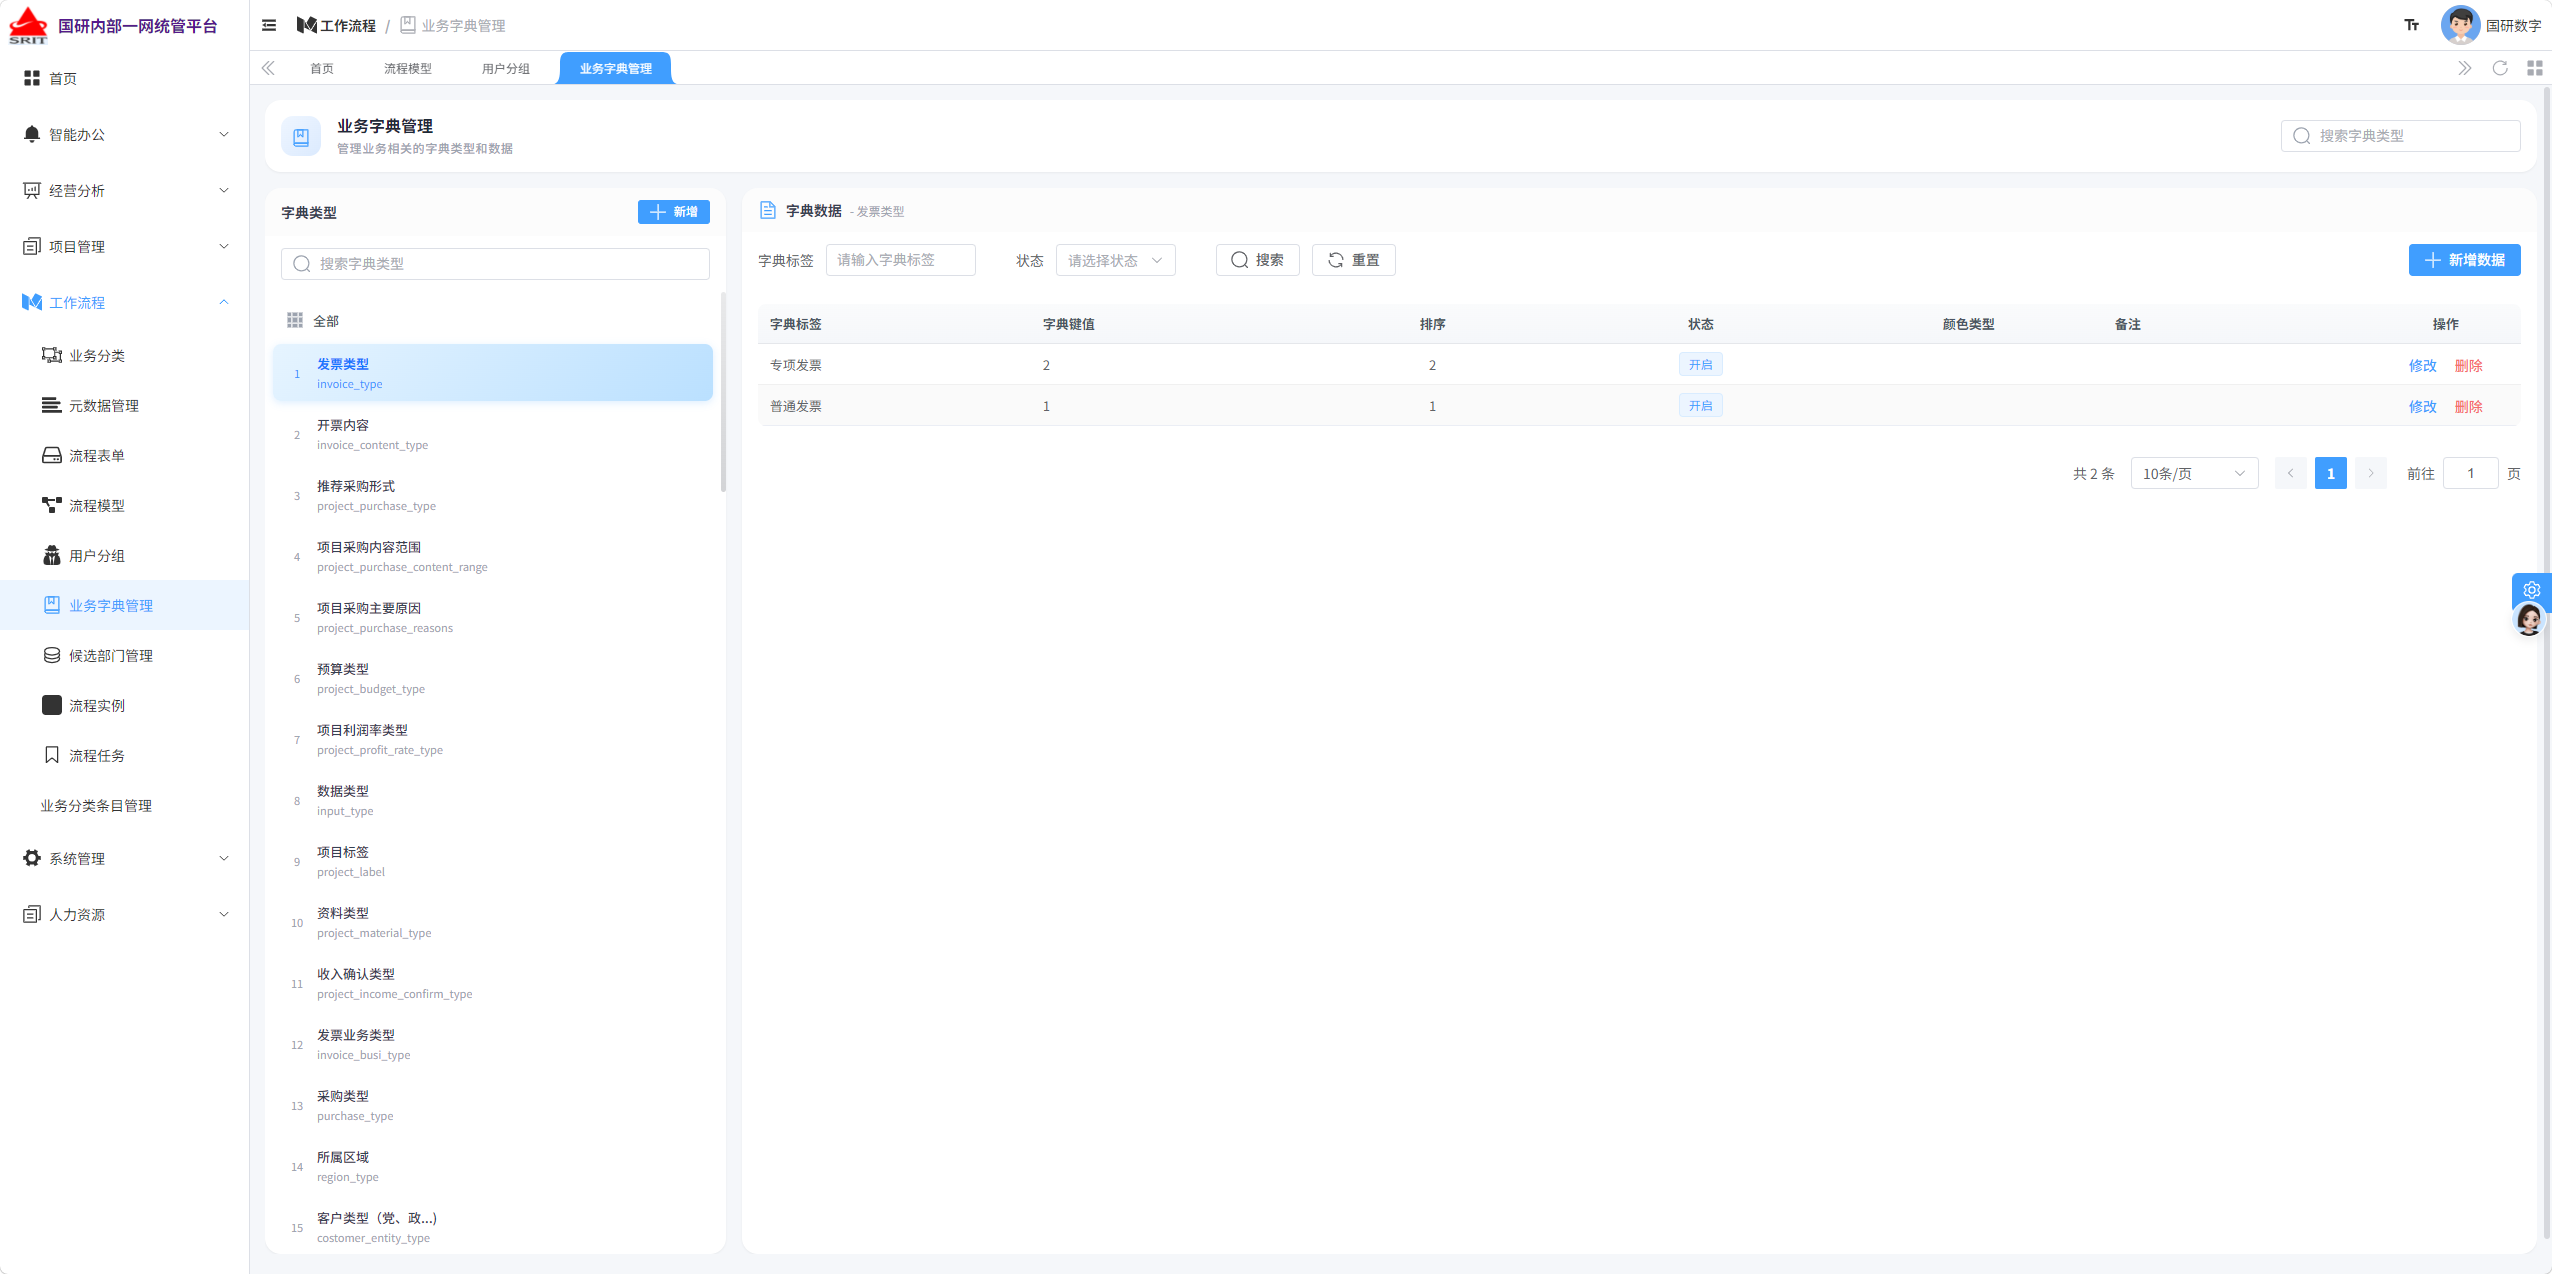Open the tab grid menu icon
This screenshot has height=1274, width=2552.
click(2534, 68)
